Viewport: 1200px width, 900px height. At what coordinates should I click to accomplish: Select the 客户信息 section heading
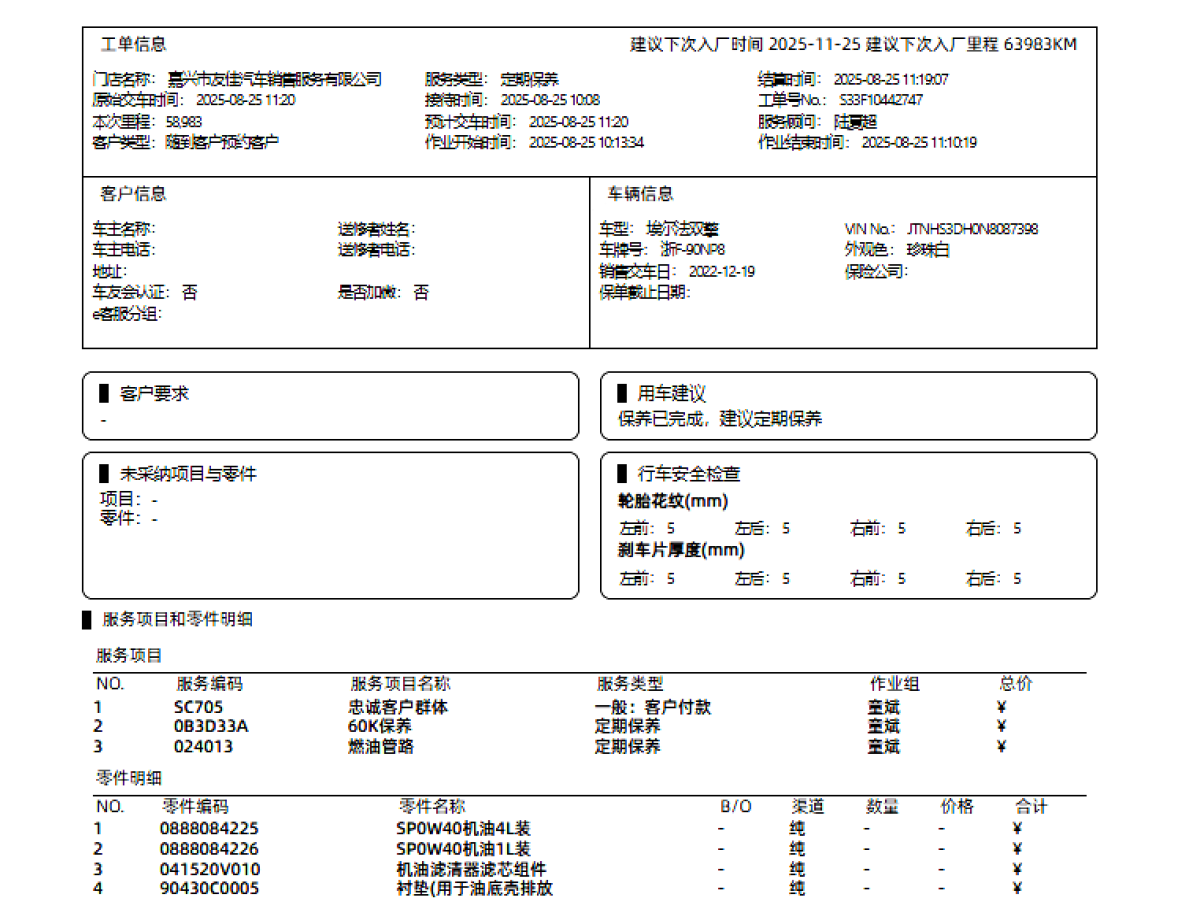[134, 194]
